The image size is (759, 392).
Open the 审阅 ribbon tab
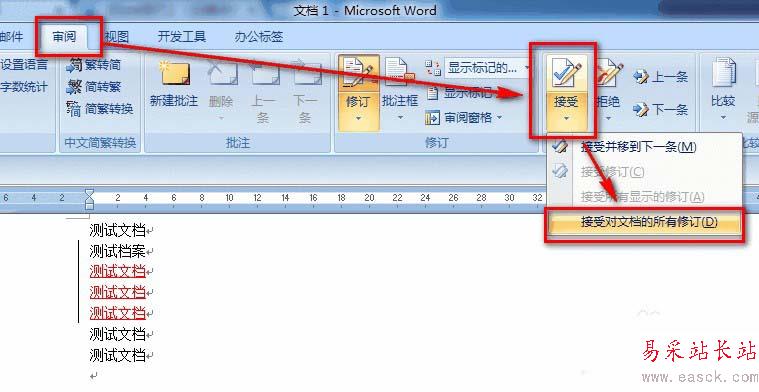tap(64, 37)
